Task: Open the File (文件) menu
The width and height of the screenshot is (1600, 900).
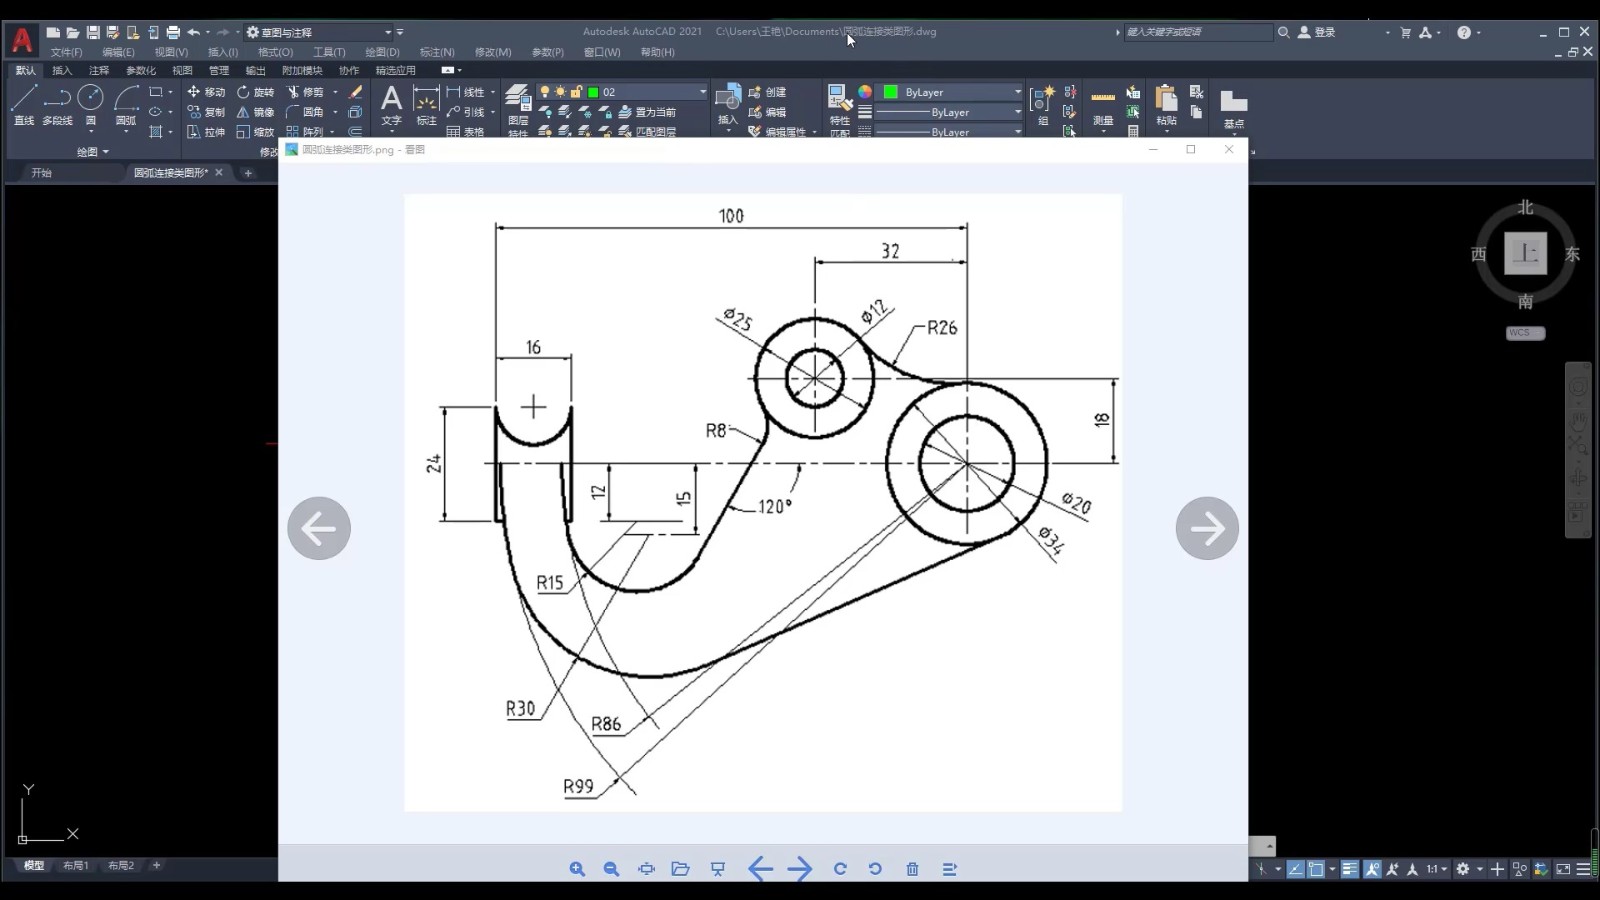Action: coord(66,52)
